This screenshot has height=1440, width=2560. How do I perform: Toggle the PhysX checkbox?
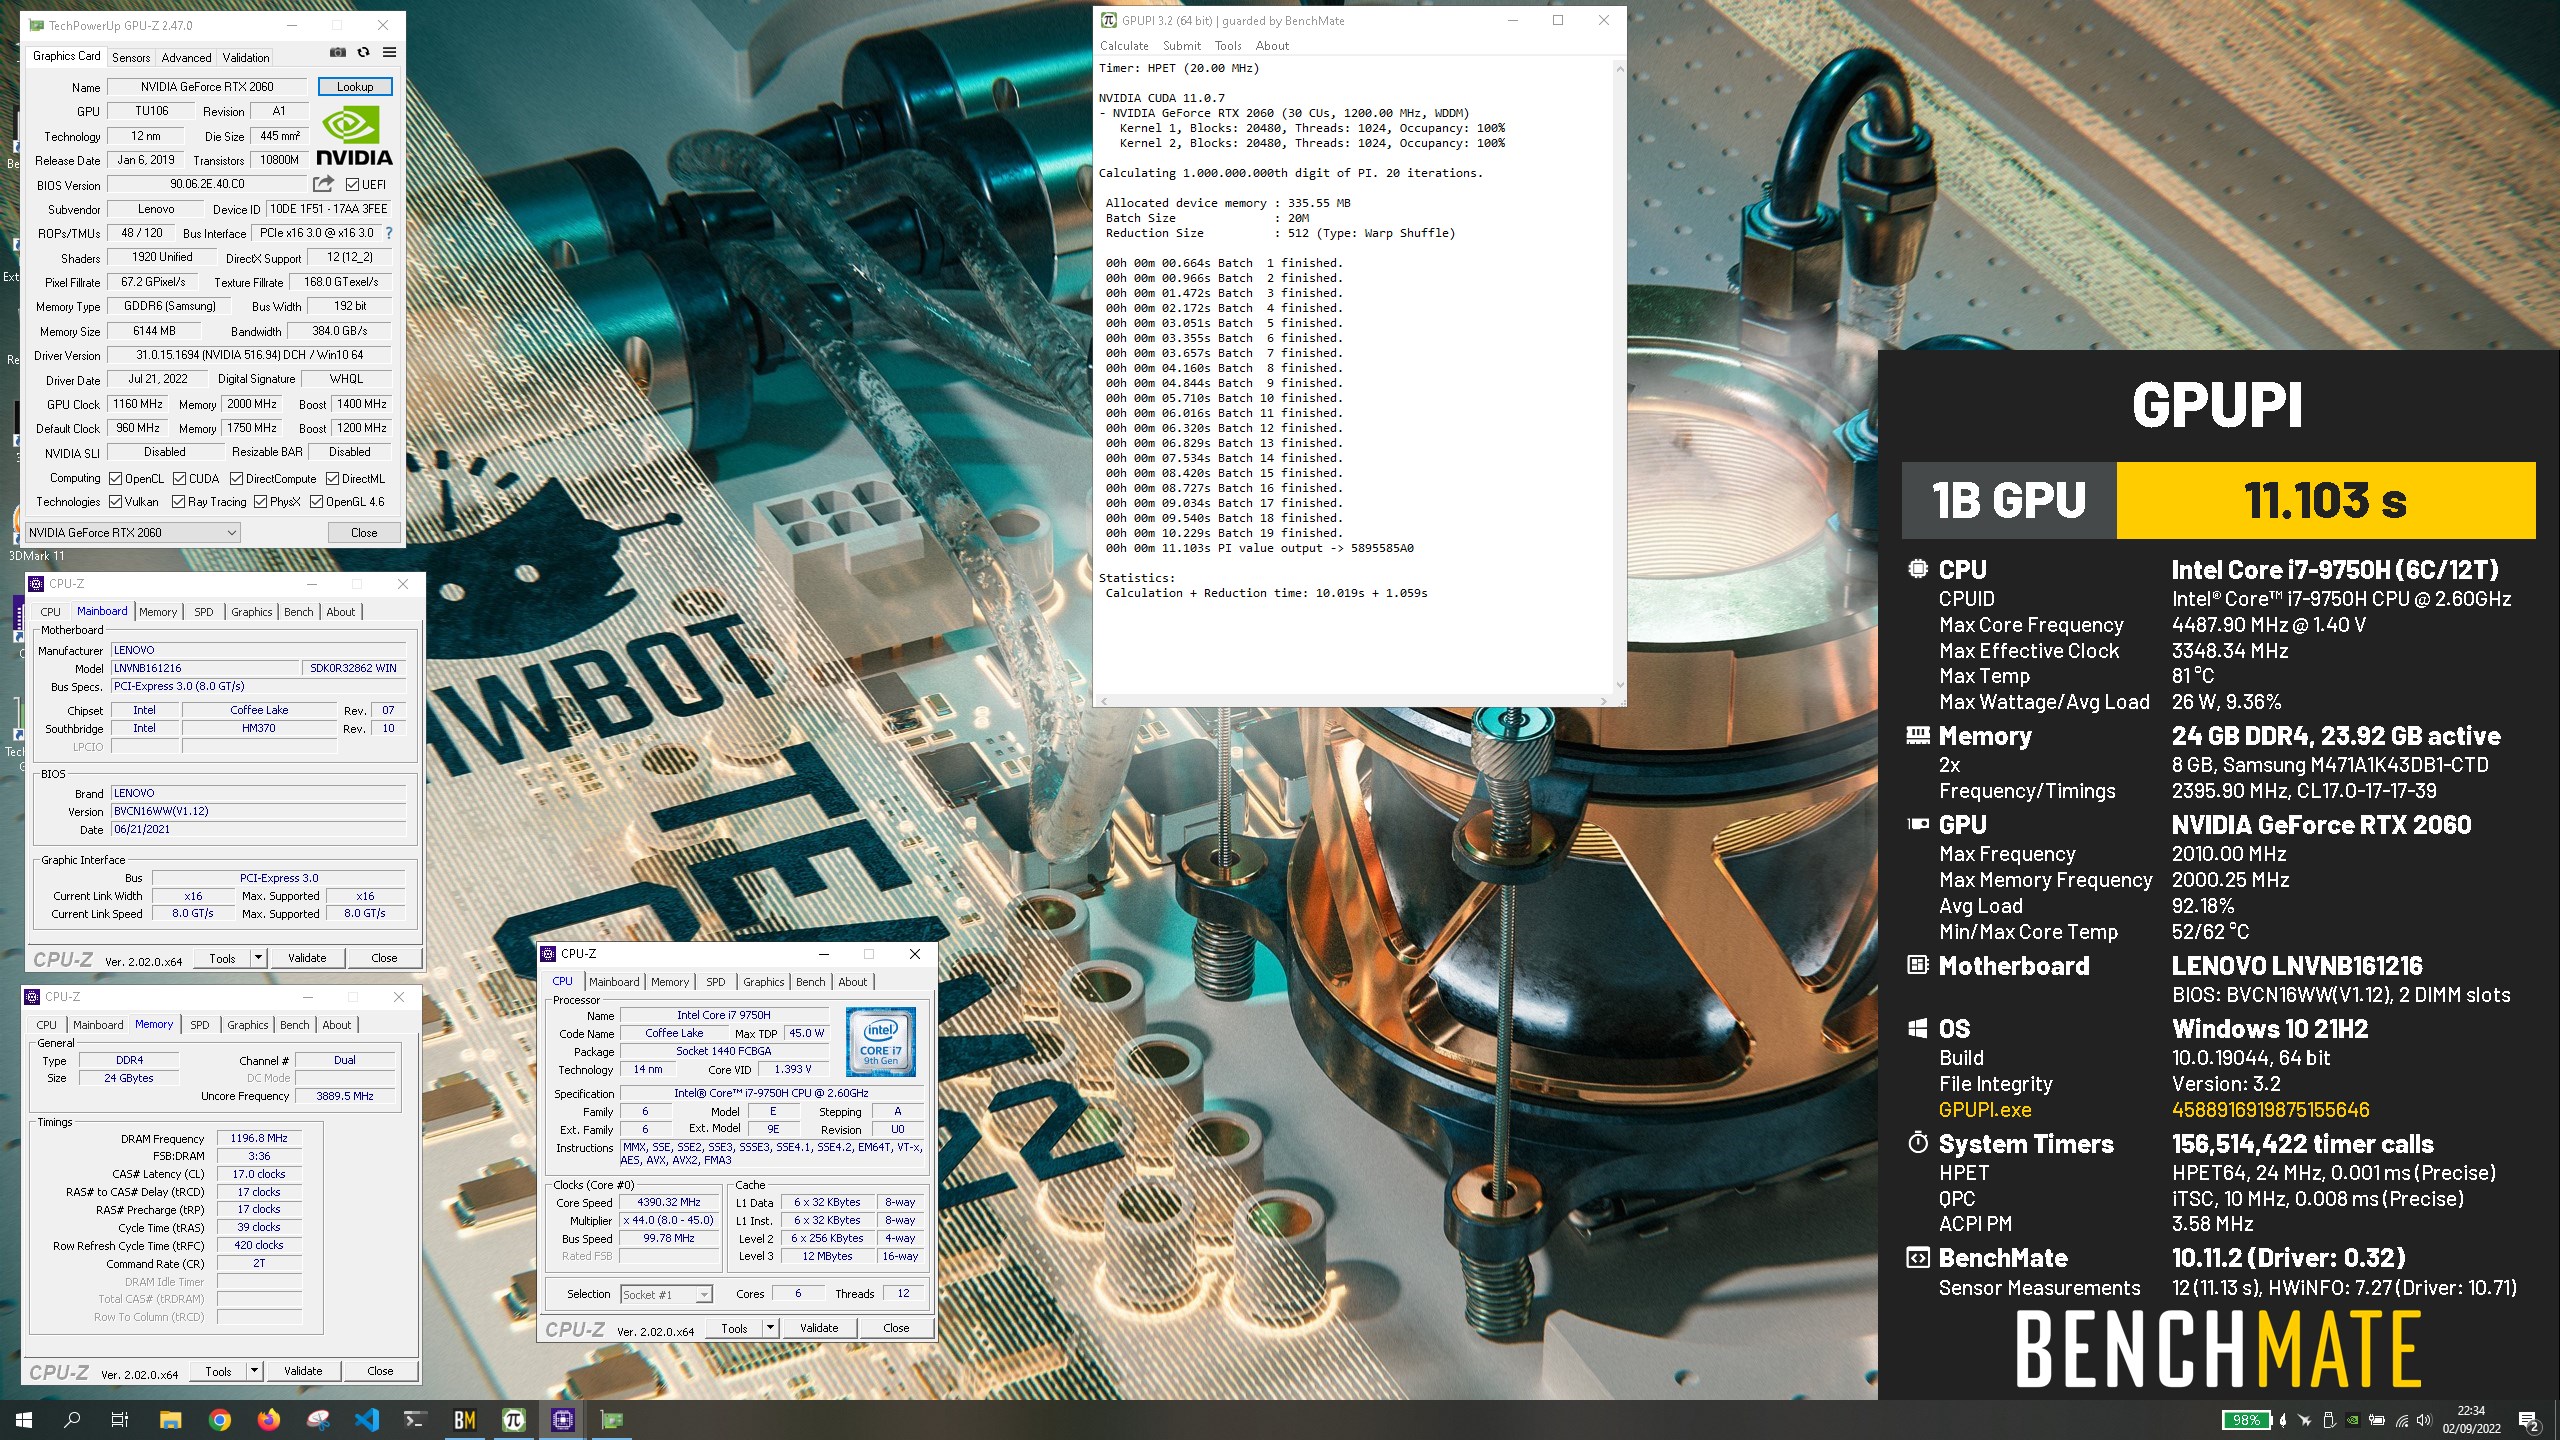pos(261,502)
